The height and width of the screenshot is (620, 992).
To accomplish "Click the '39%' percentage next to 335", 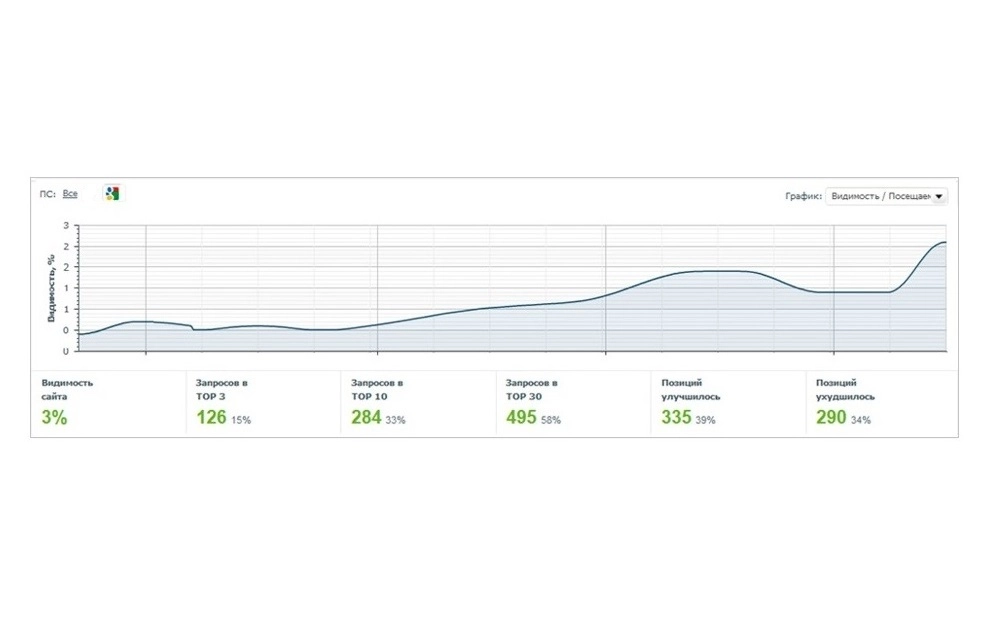I will coord(705,420).
